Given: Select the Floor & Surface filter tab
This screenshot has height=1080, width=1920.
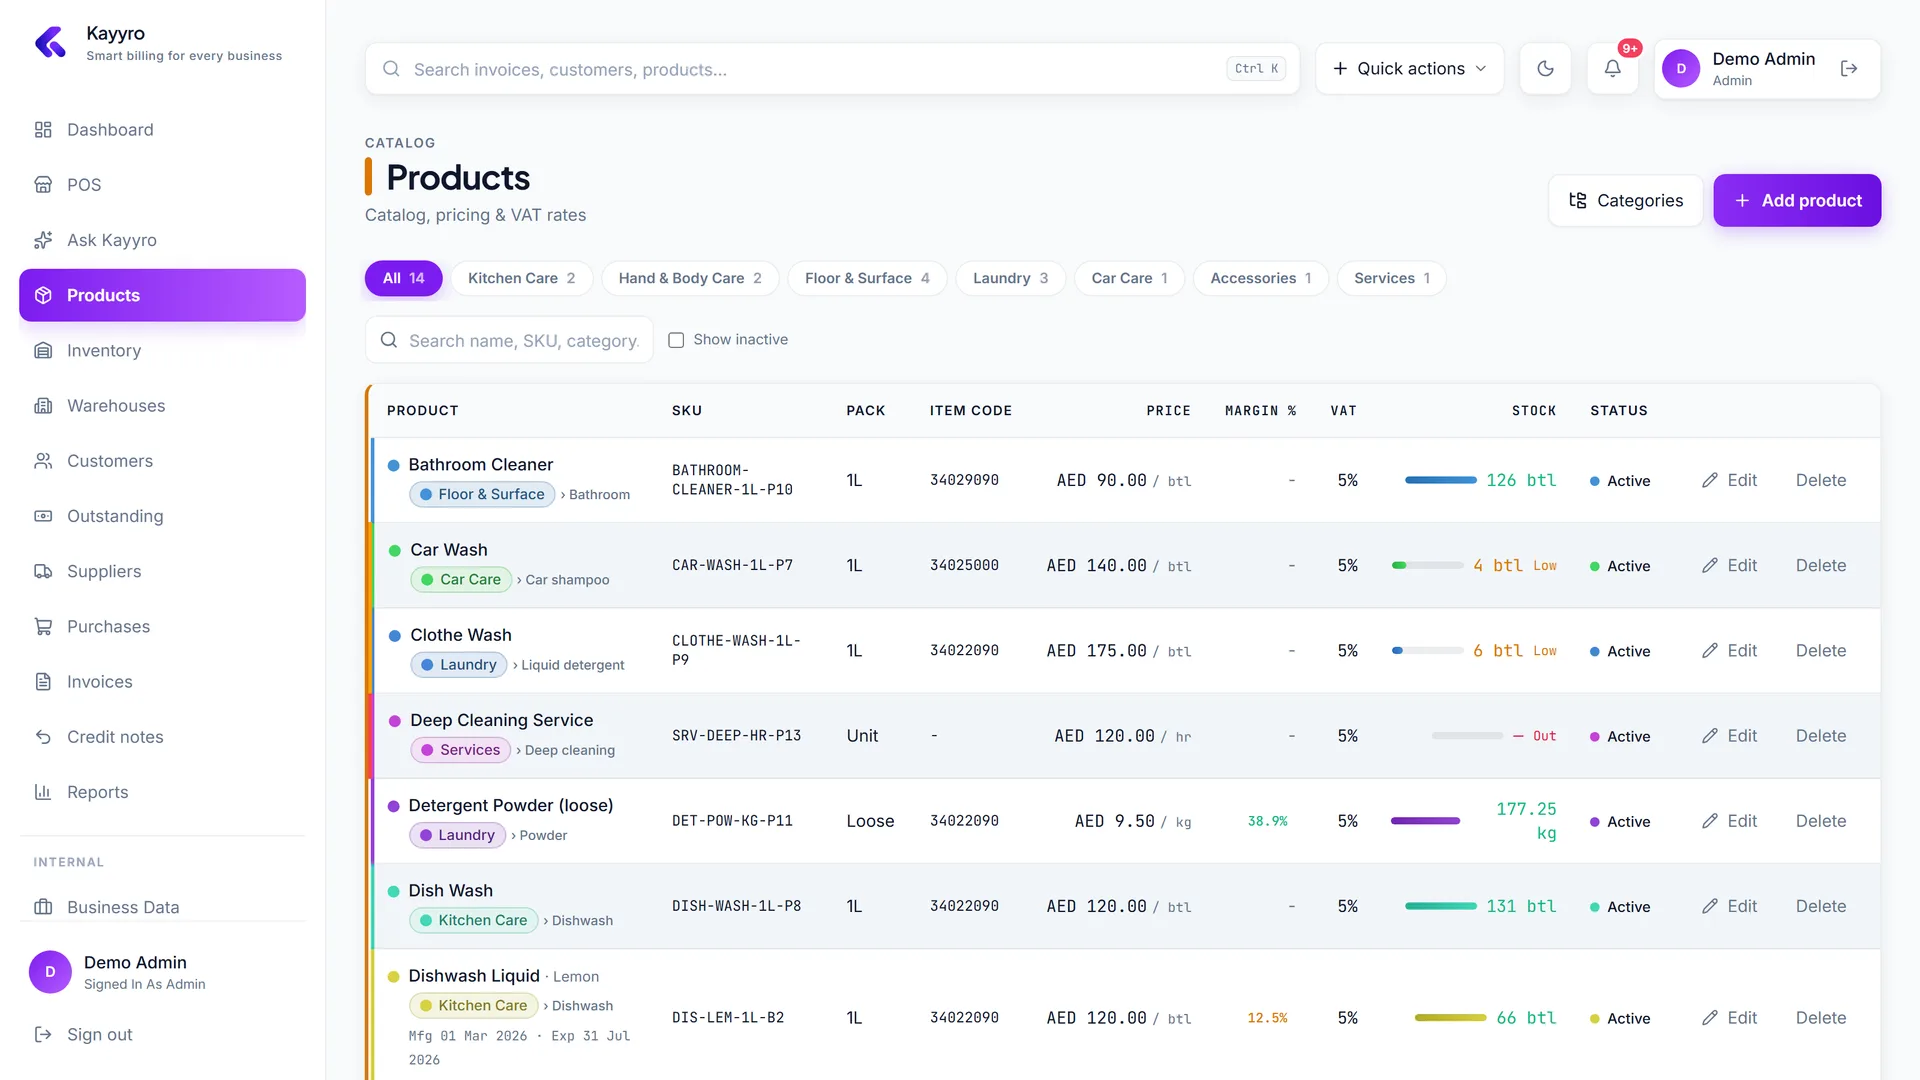Looking at the screenshot, I should pyautogui.click(x=867, y=279).
